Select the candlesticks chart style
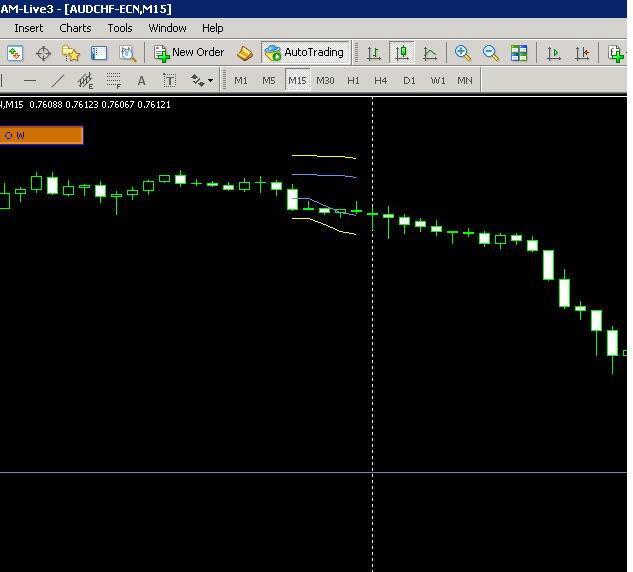Screen dimensions: 633x572 [402, 53]
